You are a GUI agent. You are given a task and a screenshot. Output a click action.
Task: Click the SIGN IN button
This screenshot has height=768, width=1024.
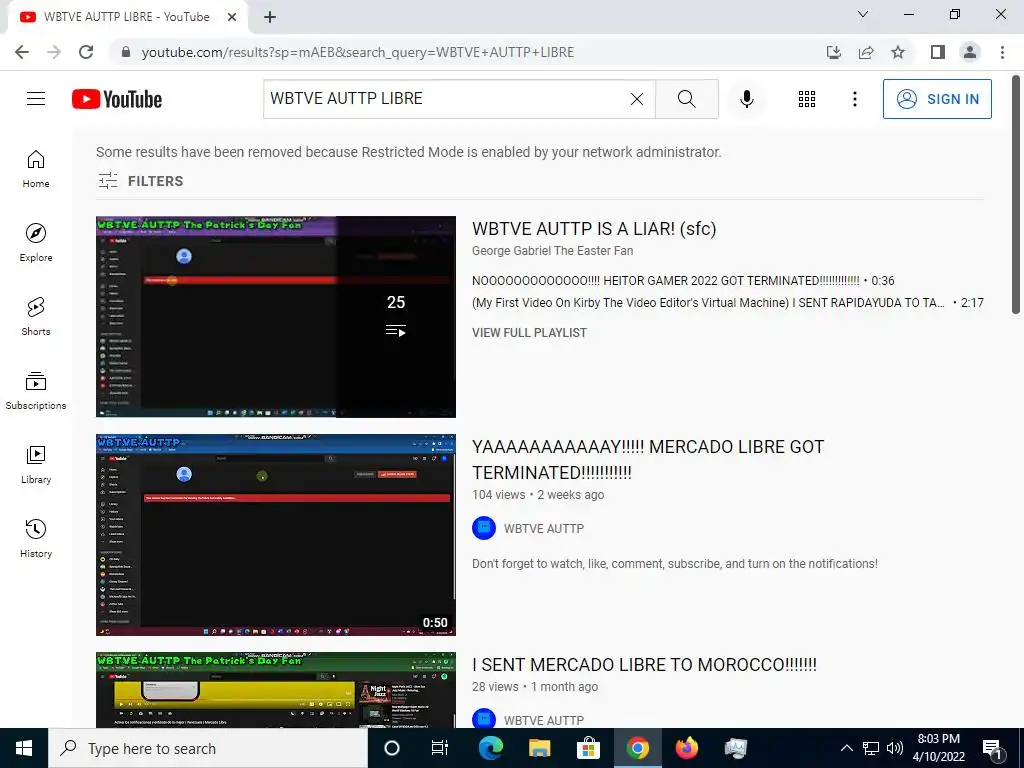click(x=937, y=99)
